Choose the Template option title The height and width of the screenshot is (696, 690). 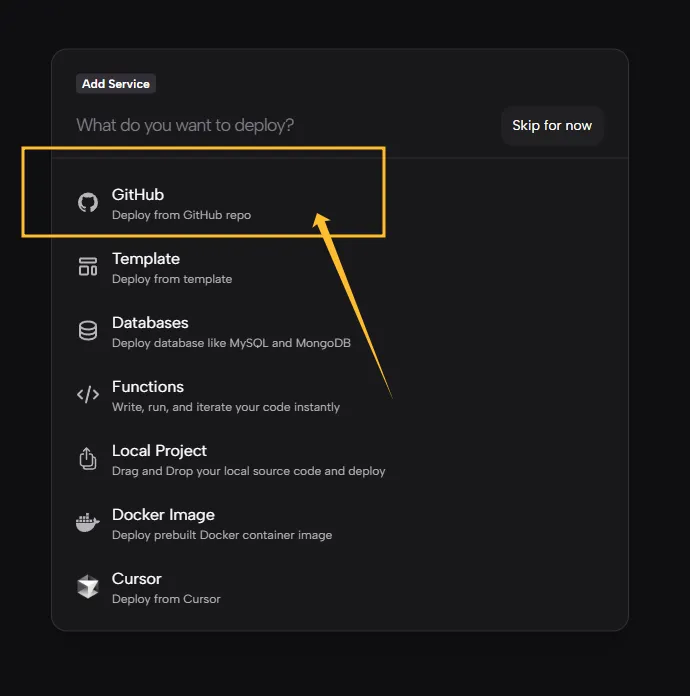coord(146,259)
